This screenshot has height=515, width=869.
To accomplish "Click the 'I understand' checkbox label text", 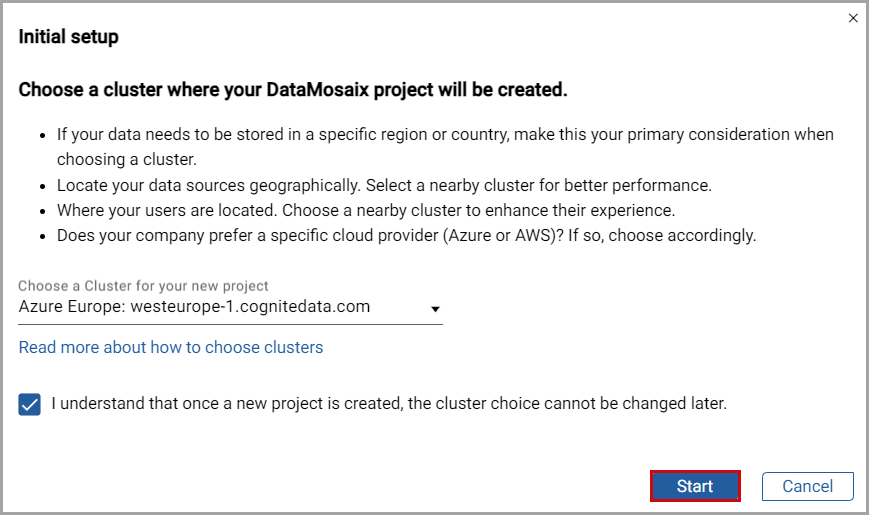I will (389, 404).
